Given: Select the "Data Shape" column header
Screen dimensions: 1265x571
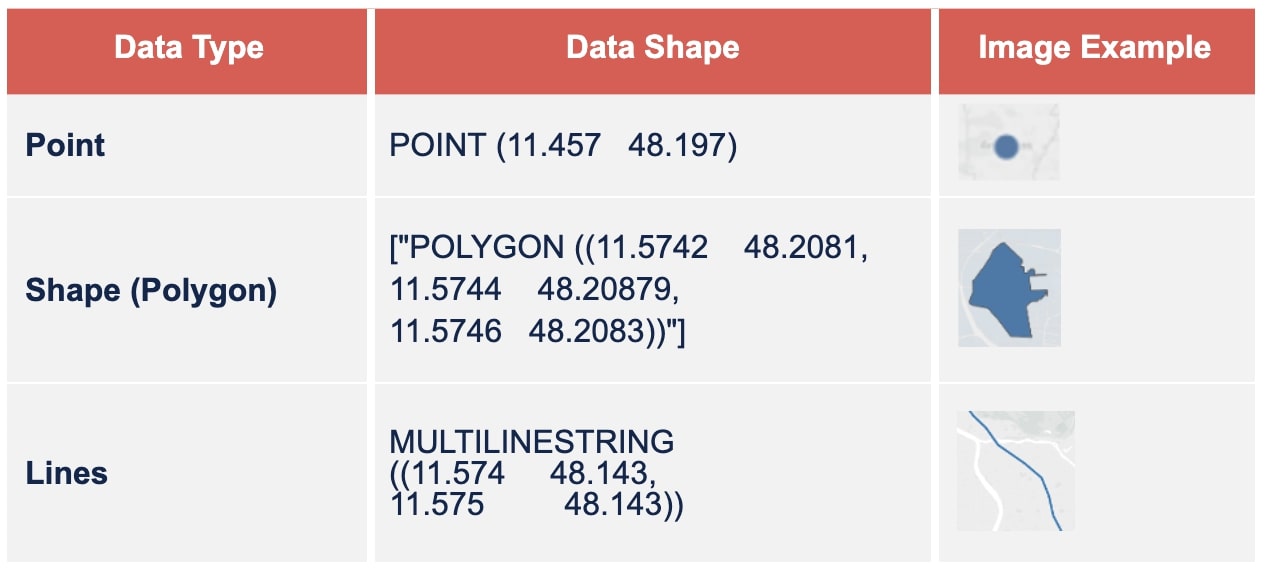Looking at the screenshot, I should 652,48.
